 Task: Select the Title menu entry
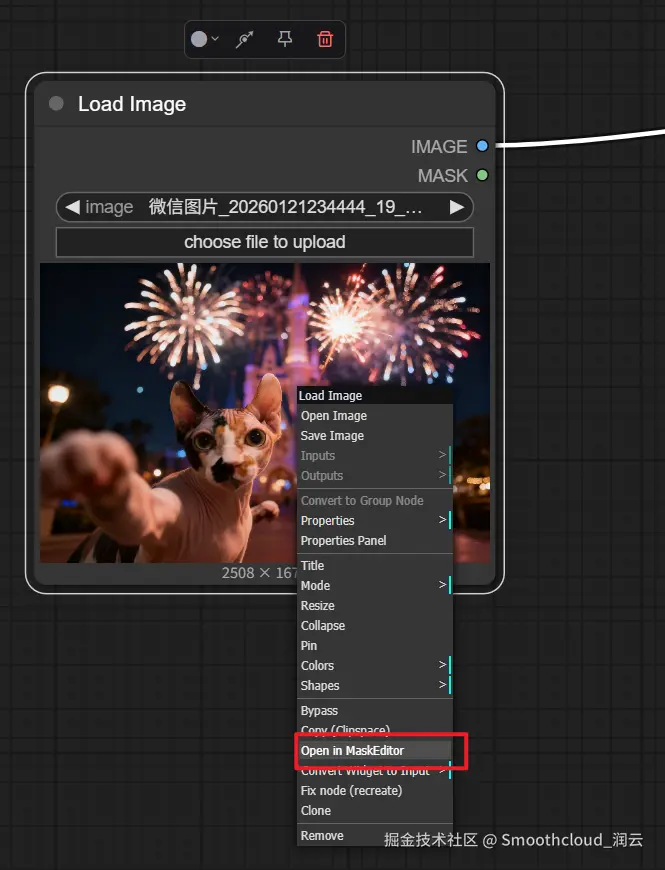tap(375, 565)
